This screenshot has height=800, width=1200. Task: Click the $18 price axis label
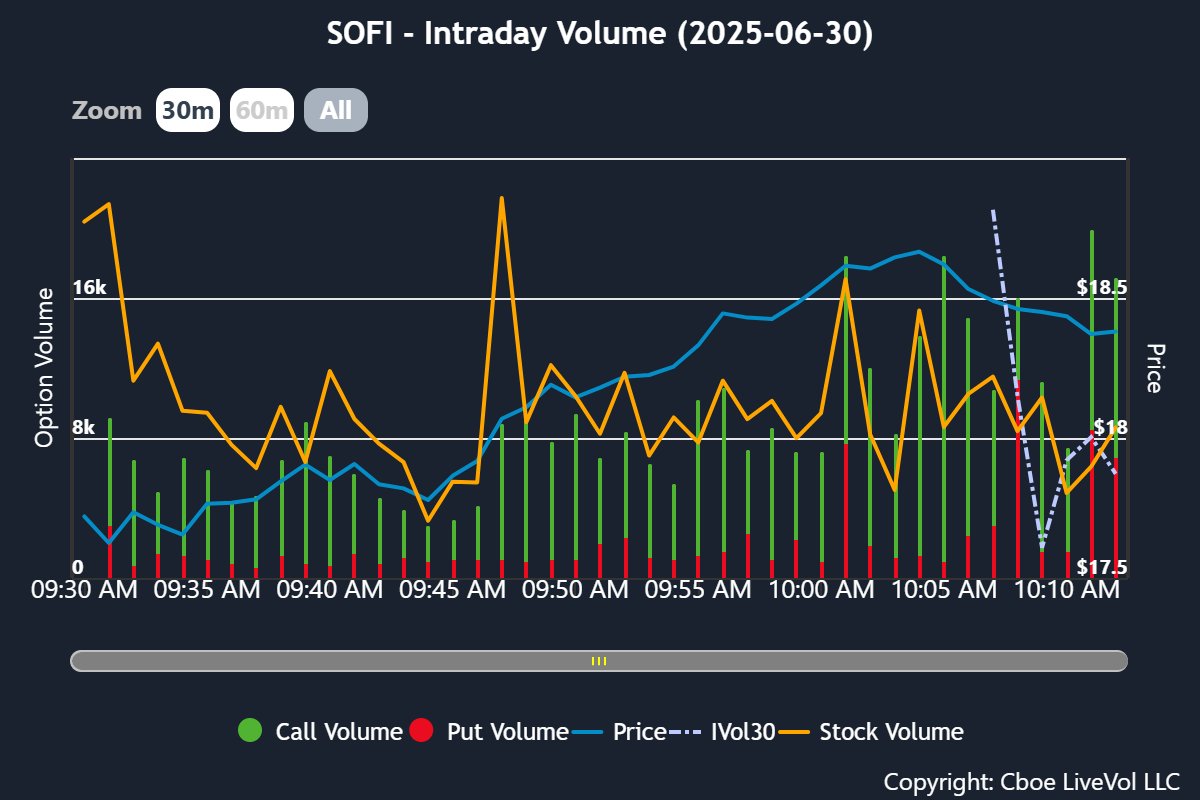coord(1111,428)
